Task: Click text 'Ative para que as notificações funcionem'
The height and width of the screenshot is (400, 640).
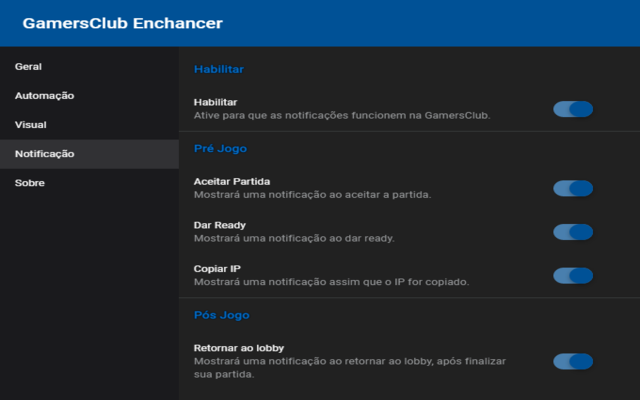Action: pos(299,116)
